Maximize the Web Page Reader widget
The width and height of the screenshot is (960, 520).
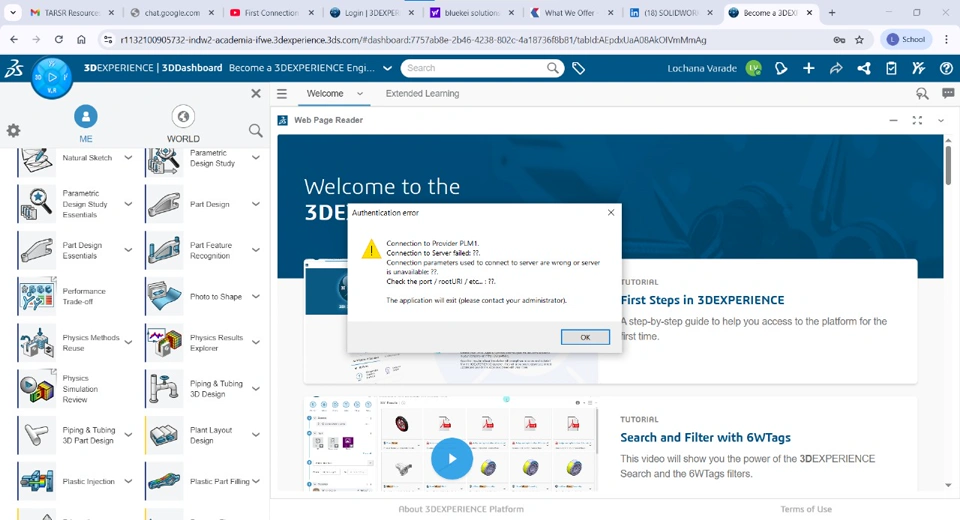pyautogui.click(x=917, y=121)
